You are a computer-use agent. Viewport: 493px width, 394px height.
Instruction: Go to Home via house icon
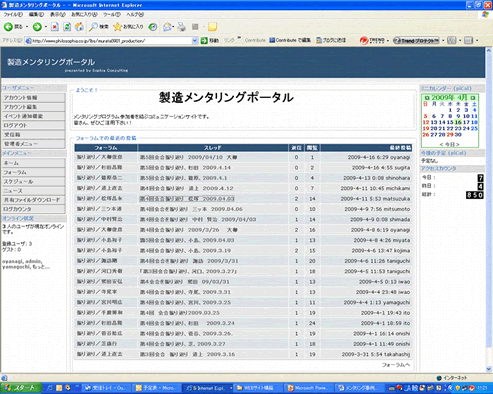coord(79,27)
